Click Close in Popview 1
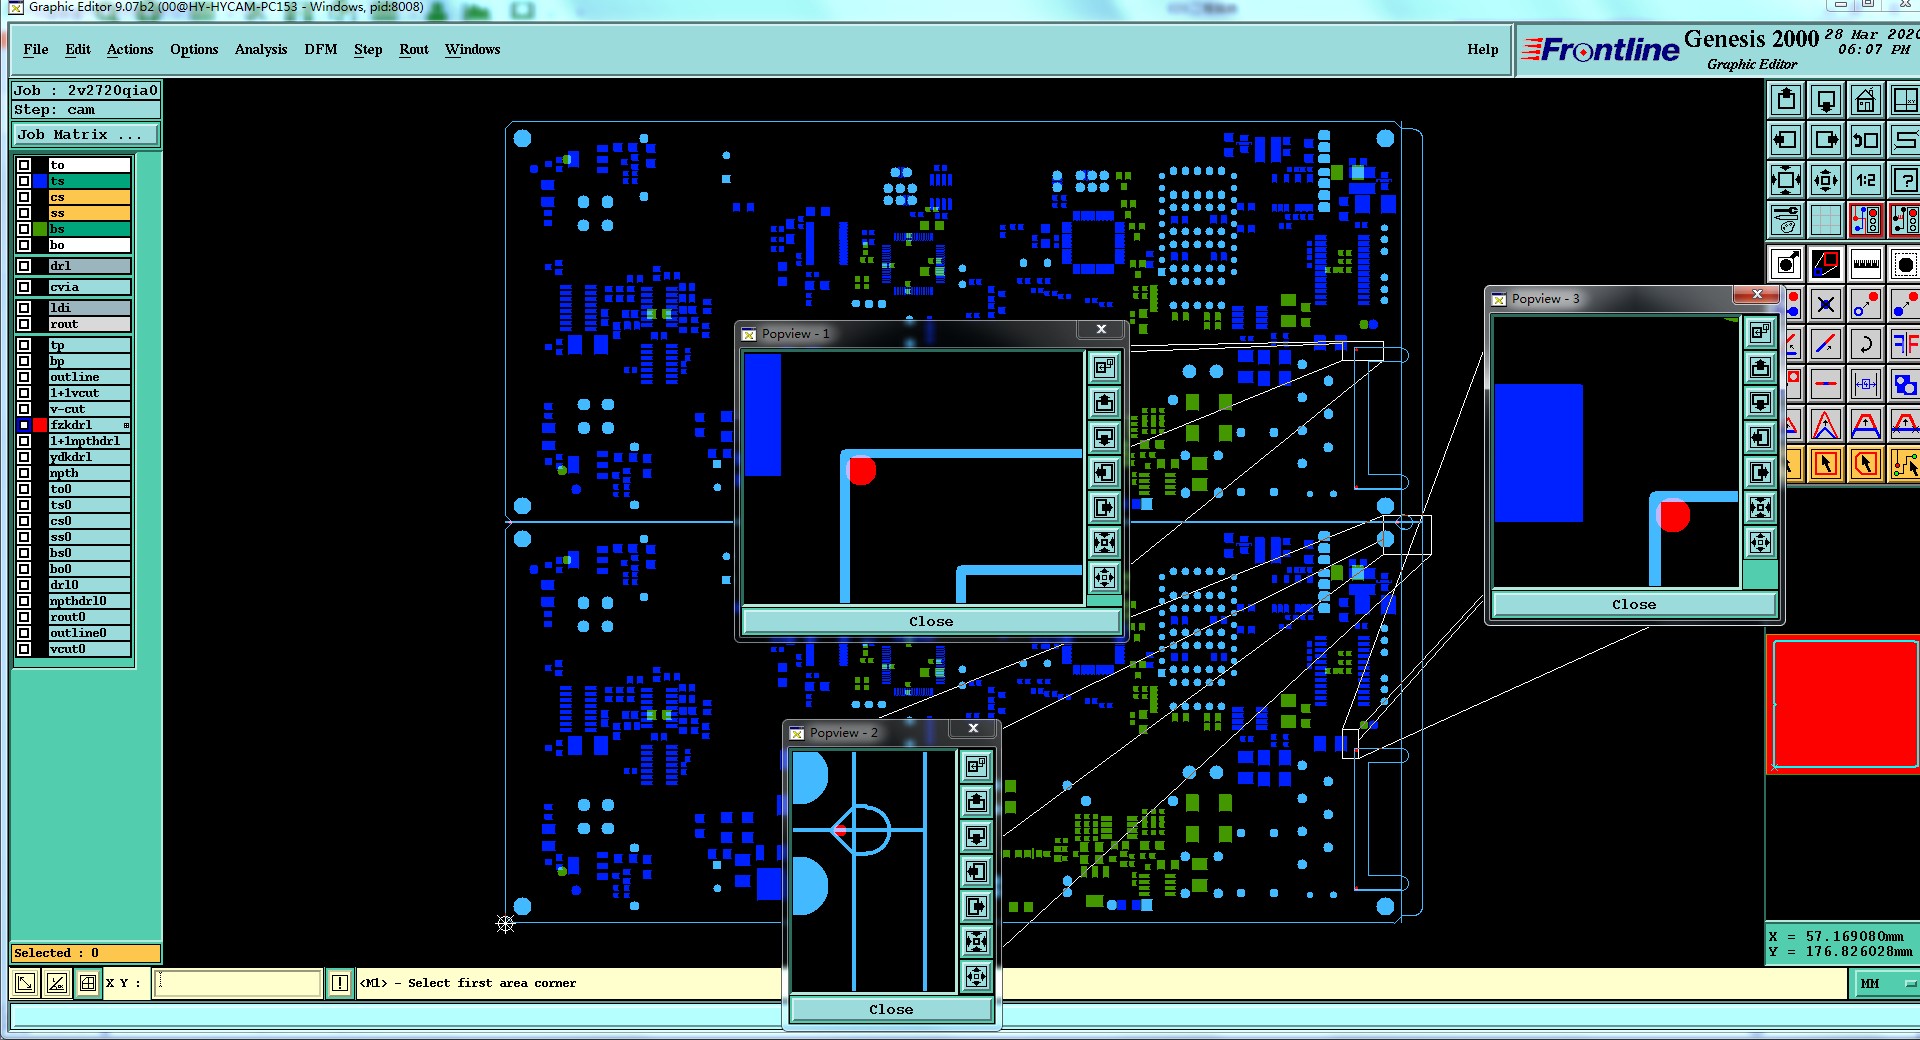 [931, 621]
